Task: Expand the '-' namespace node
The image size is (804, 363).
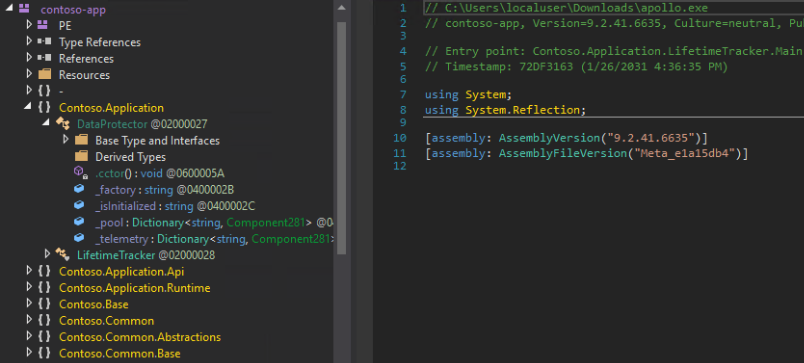Action: coord(29,90)
